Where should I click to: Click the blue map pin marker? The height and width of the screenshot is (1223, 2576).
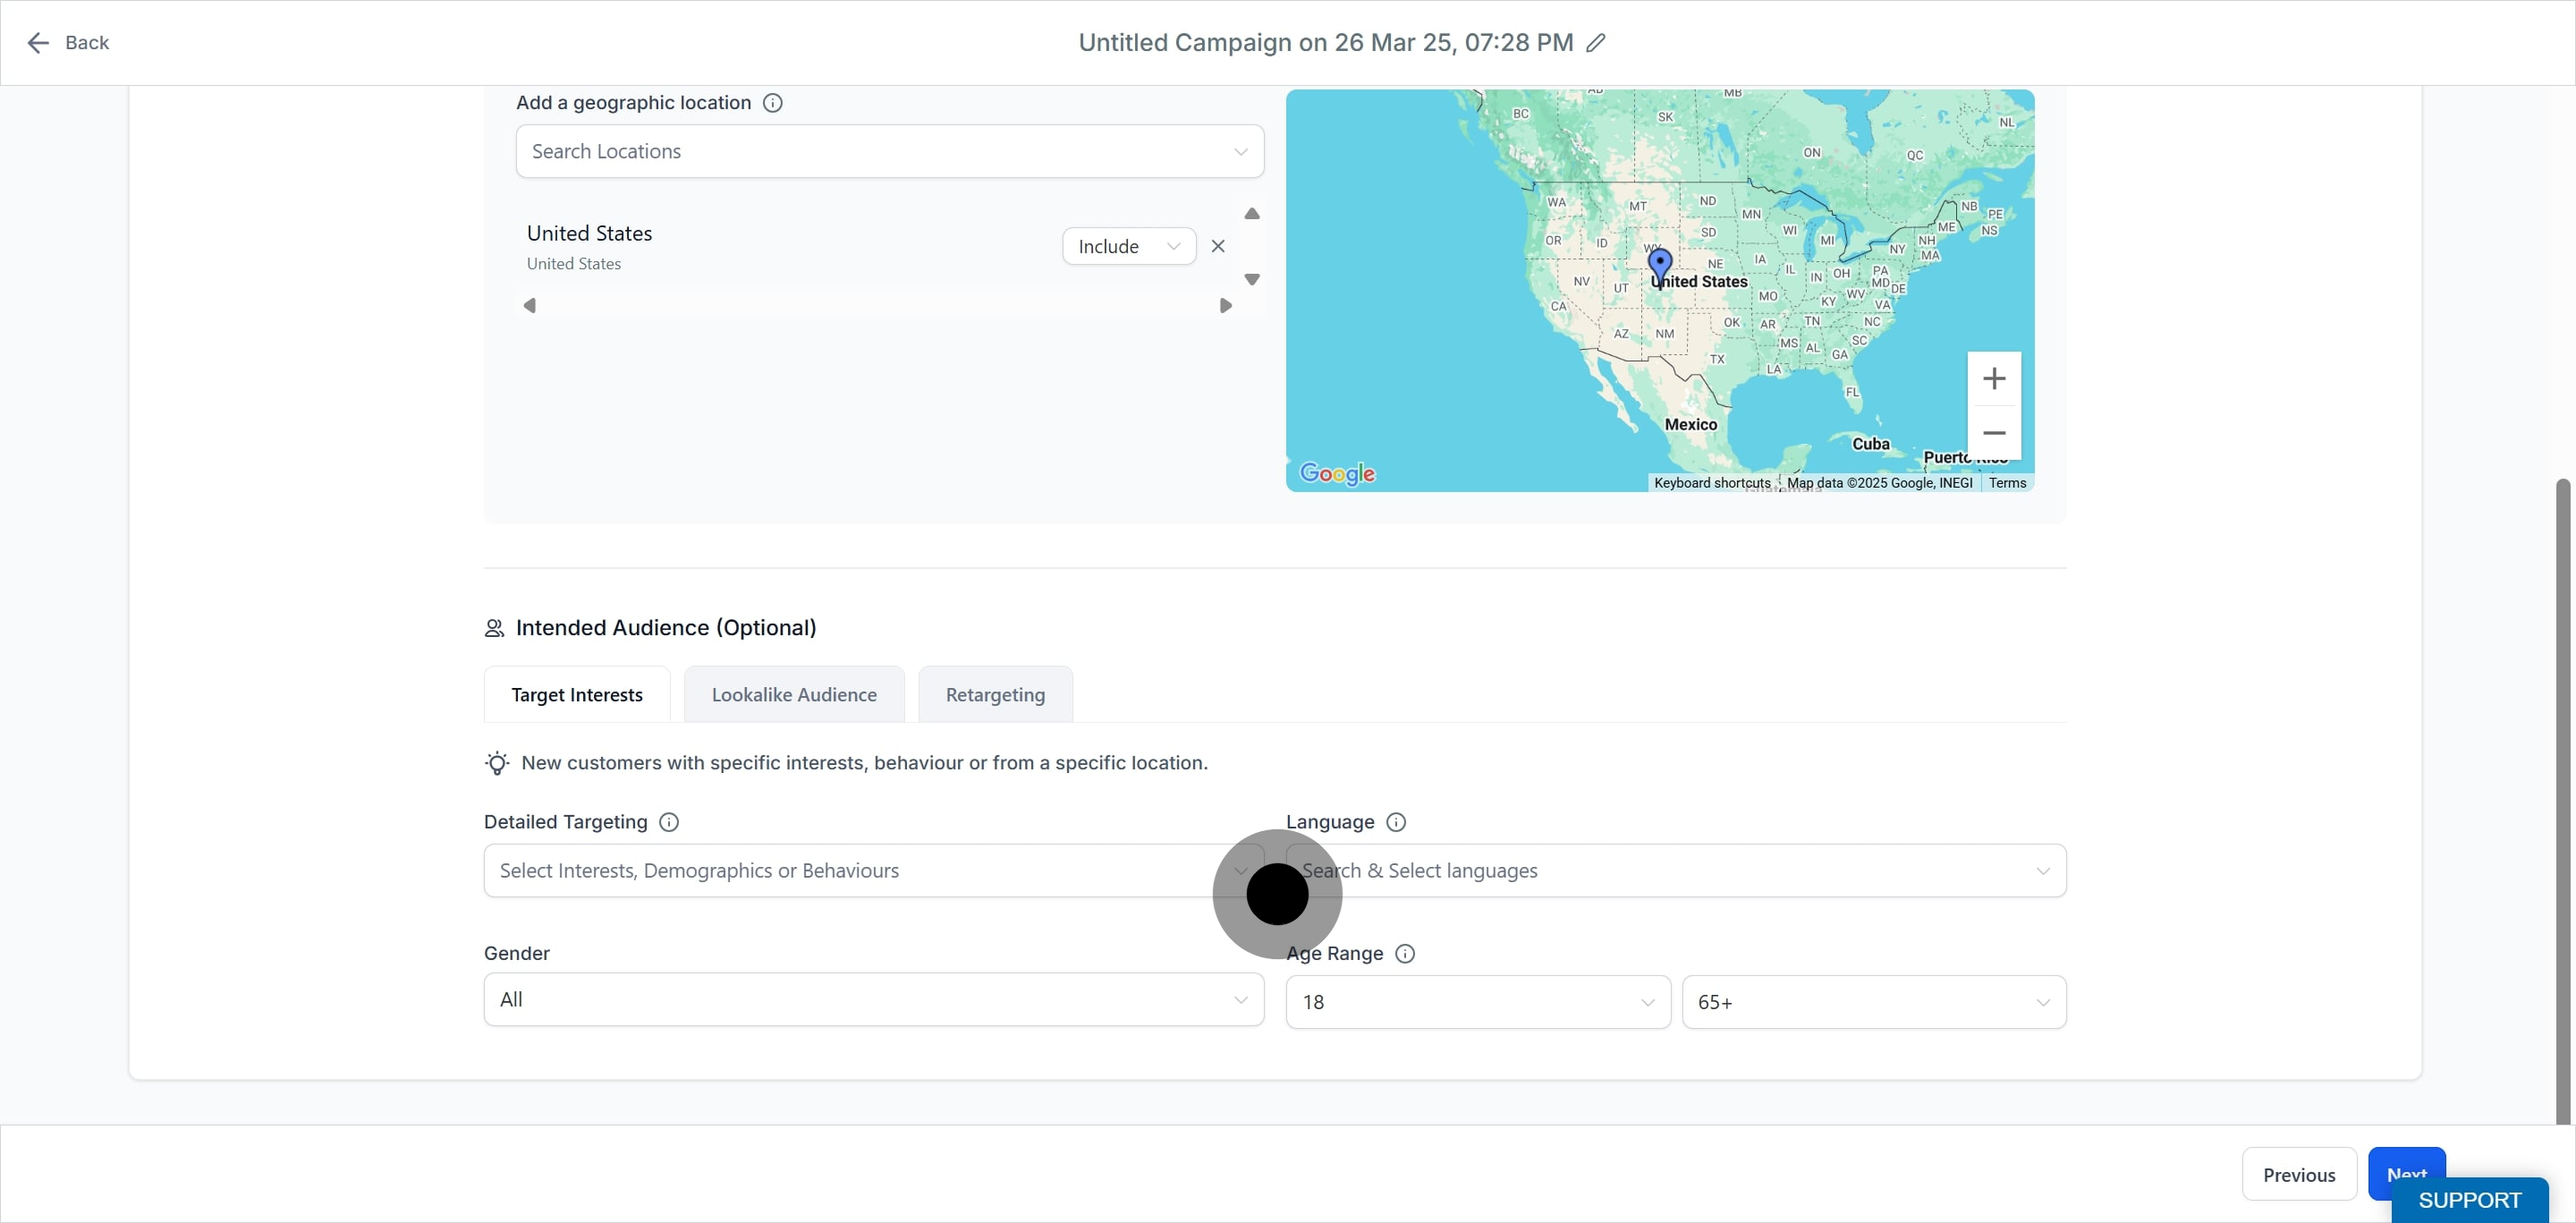point(1659,265)
